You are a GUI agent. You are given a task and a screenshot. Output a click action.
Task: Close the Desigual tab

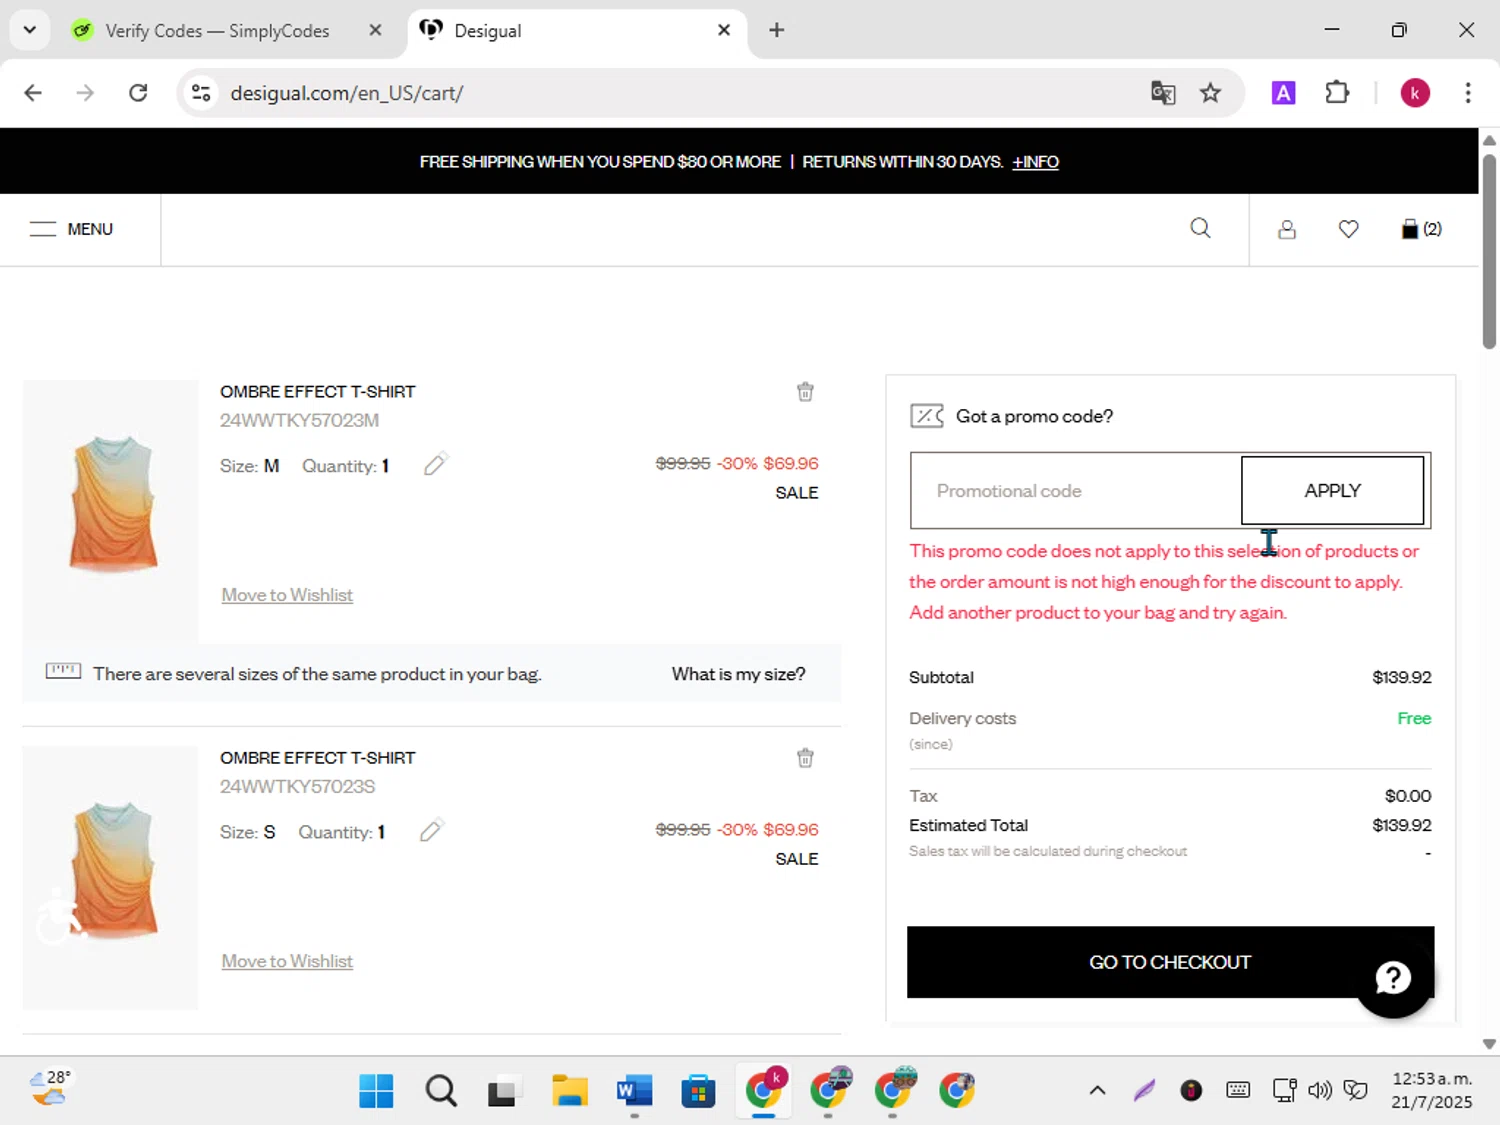pos(724,30)
